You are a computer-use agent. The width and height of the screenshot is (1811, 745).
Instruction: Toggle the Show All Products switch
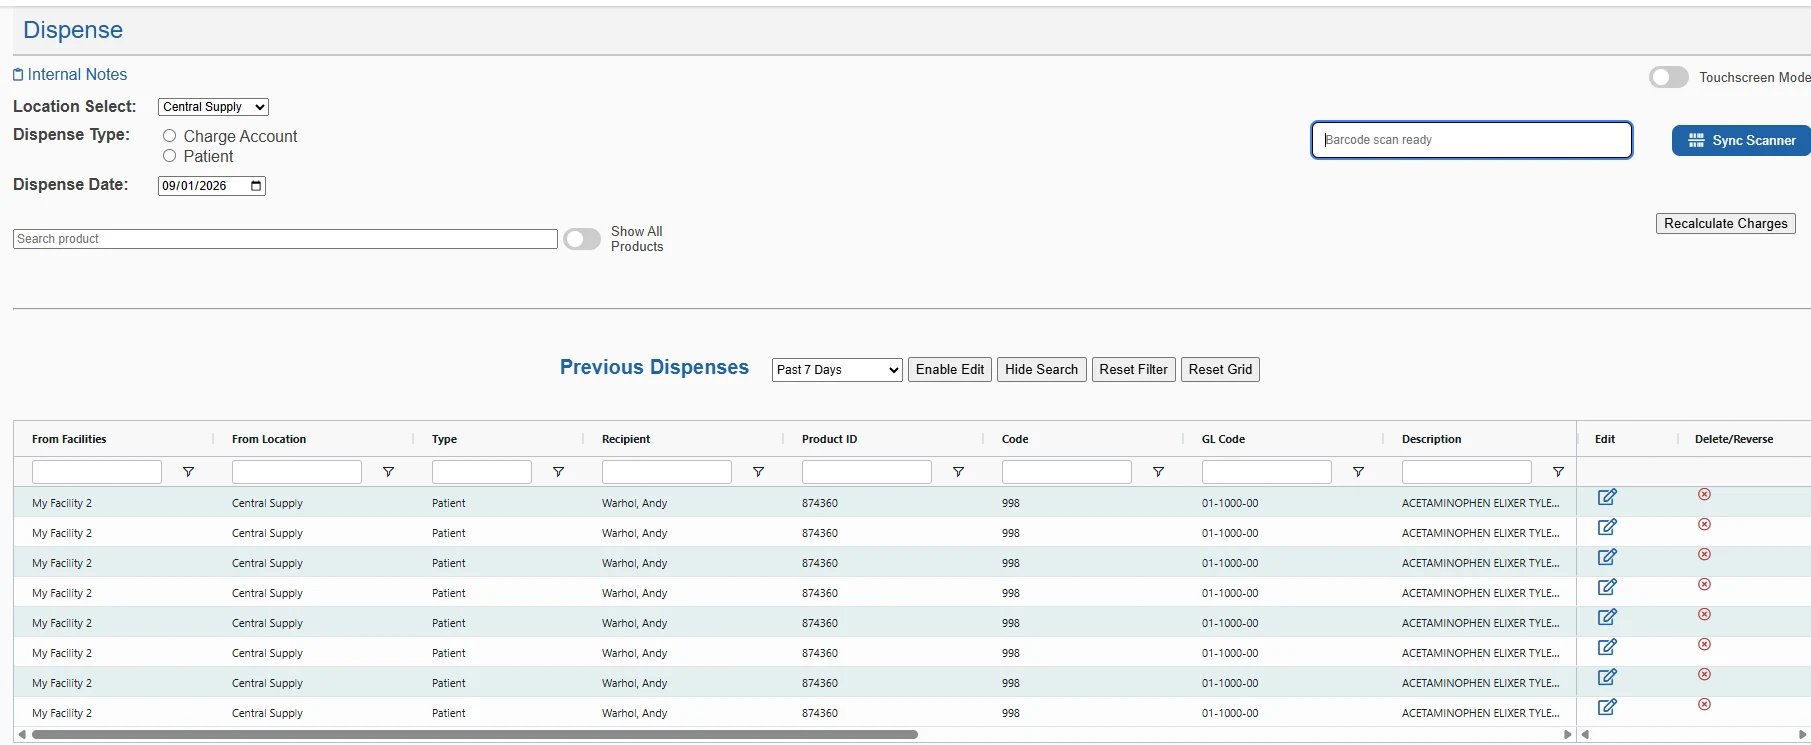[x=582, y=239]
